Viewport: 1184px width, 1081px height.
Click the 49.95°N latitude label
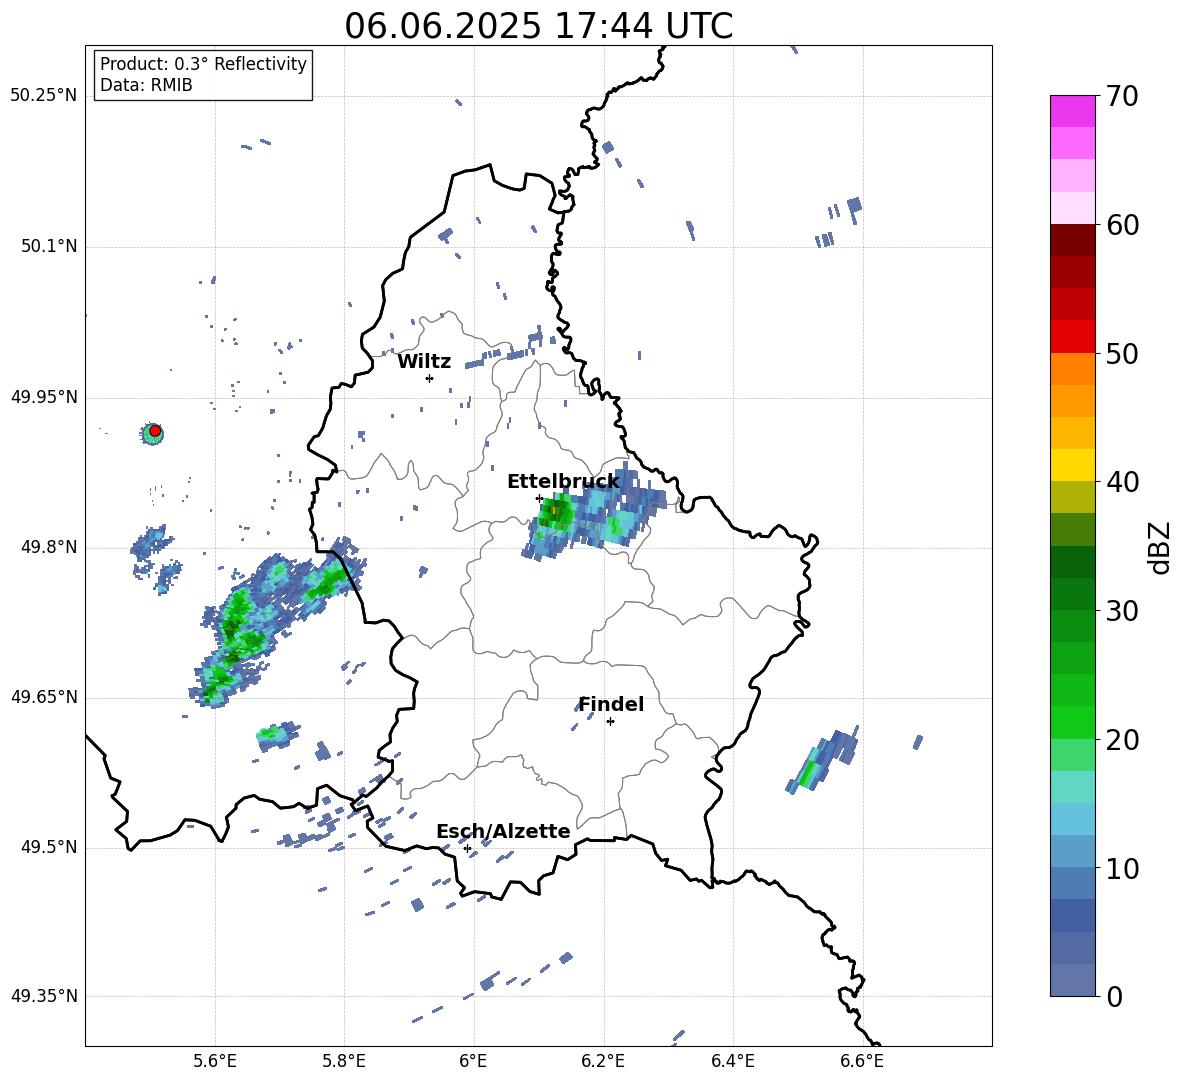click(44, 397)
